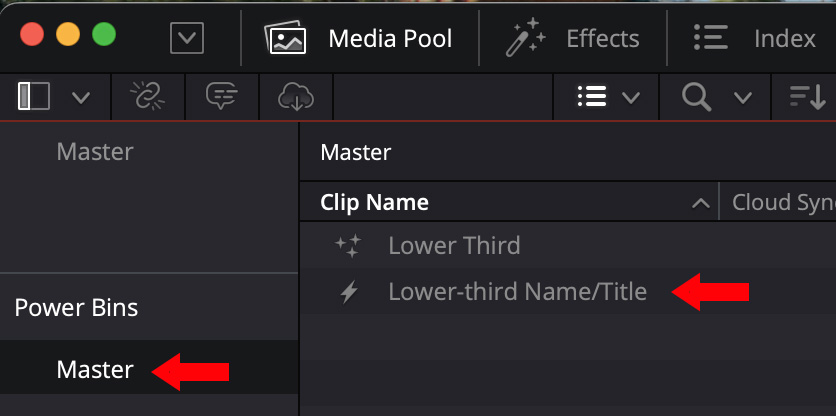Screen dimensions: 836x416
Task: Expand the search options chevron
Action: coord(742,97)
